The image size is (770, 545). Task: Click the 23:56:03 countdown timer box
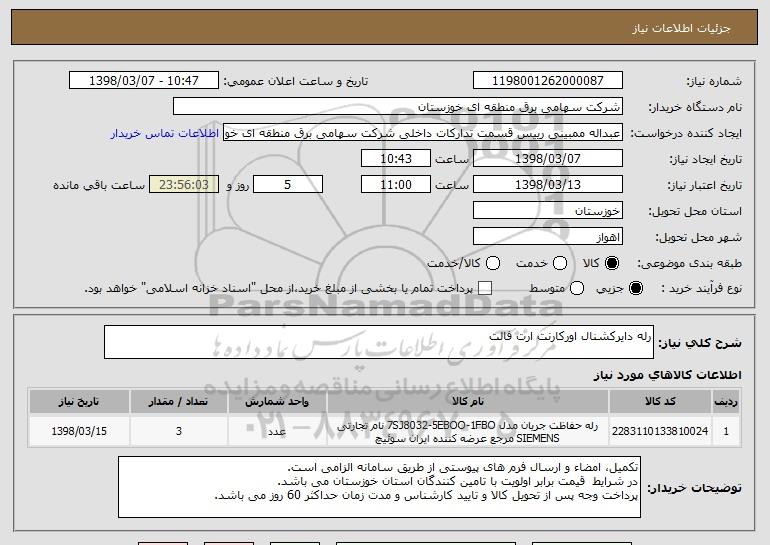[x=184, y=185]
